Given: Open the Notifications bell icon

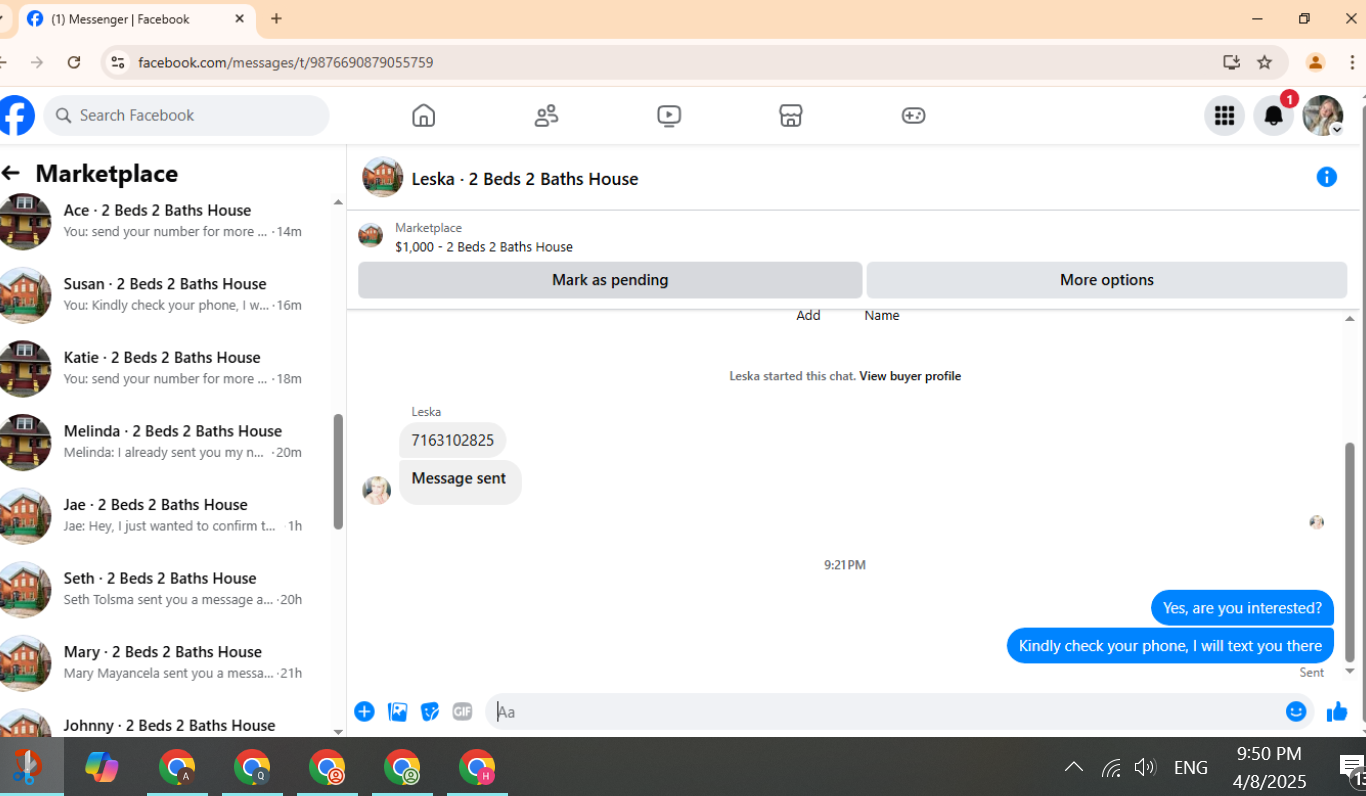Looking at the screenshot, I should point(1273,116).
